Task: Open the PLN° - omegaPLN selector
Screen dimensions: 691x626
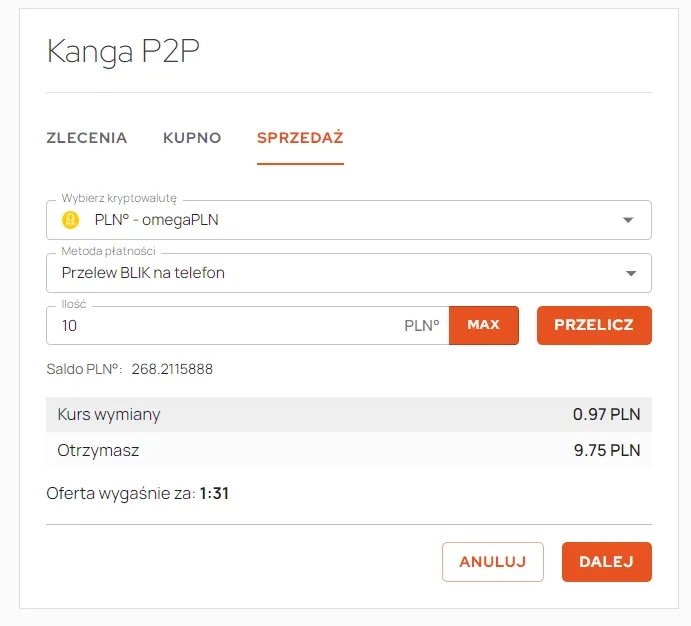Action: [x=349, y=220]
